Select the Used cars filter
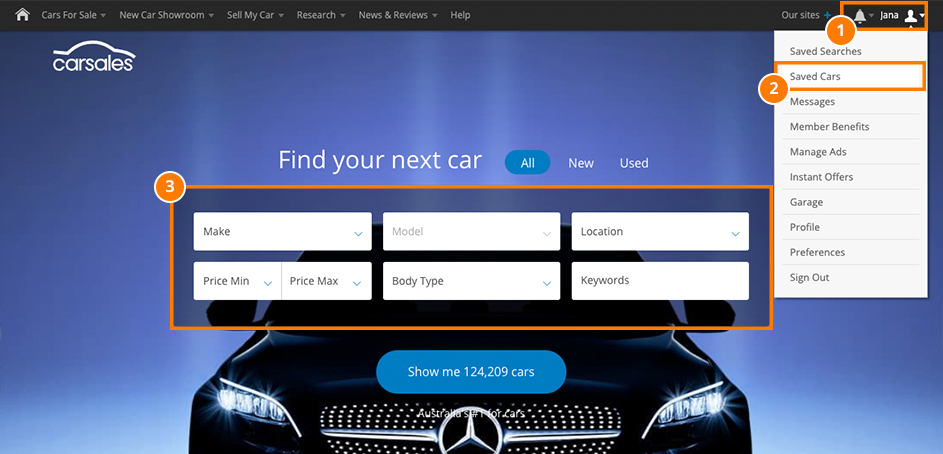 (x=634, y=163)
